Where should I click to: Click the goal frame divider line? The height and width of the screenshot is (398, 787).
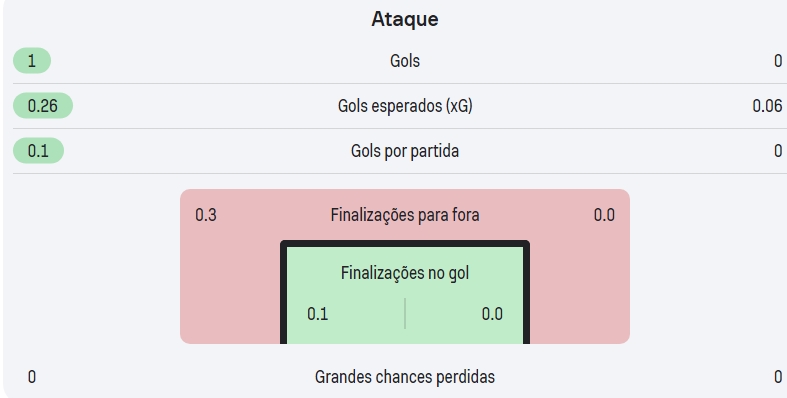(405, 314)
